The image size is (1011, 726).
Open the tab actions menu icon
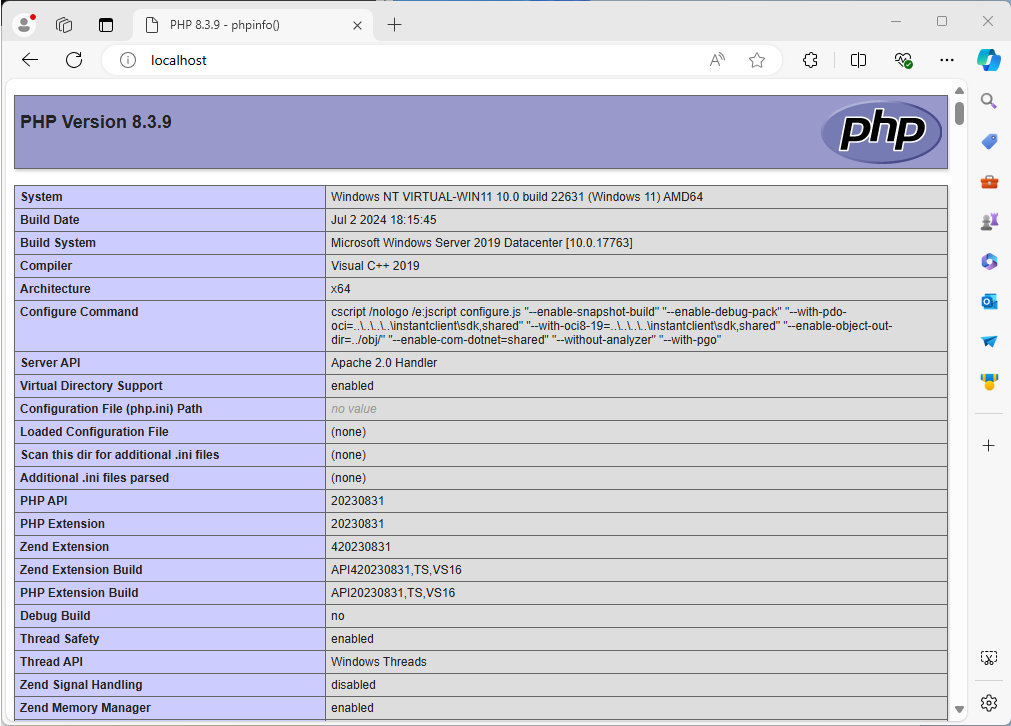click(x=106, y=25)
